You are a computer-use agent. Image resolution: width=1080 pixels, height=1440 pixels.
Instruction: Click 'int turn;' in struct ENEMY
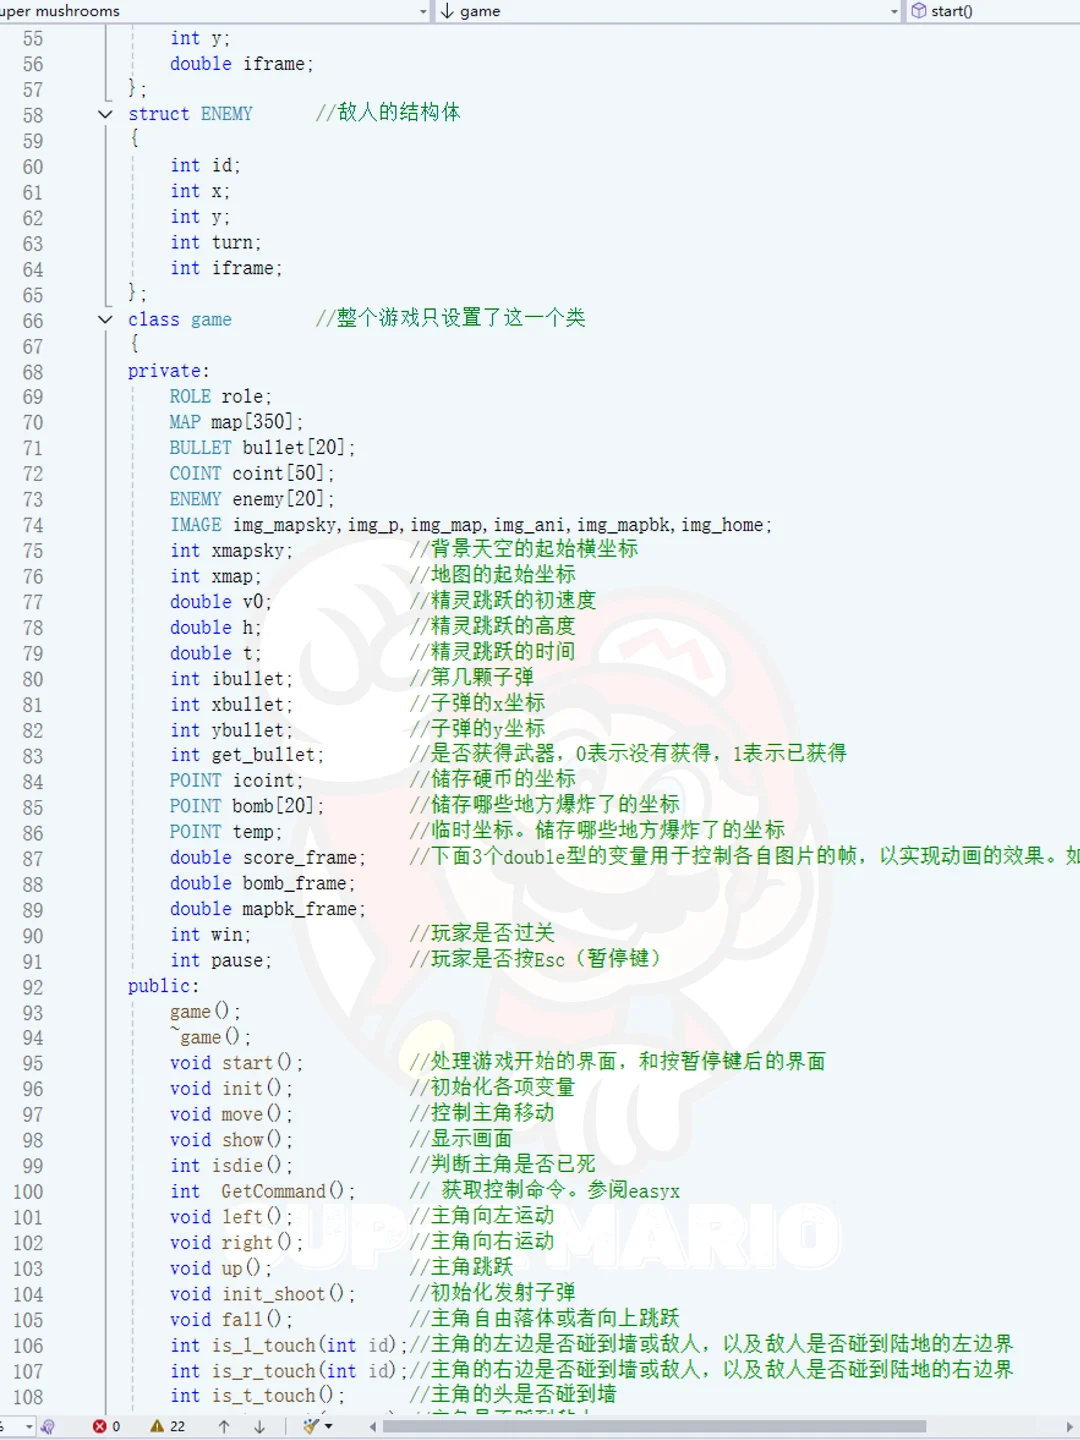click(x=215, y=243)
